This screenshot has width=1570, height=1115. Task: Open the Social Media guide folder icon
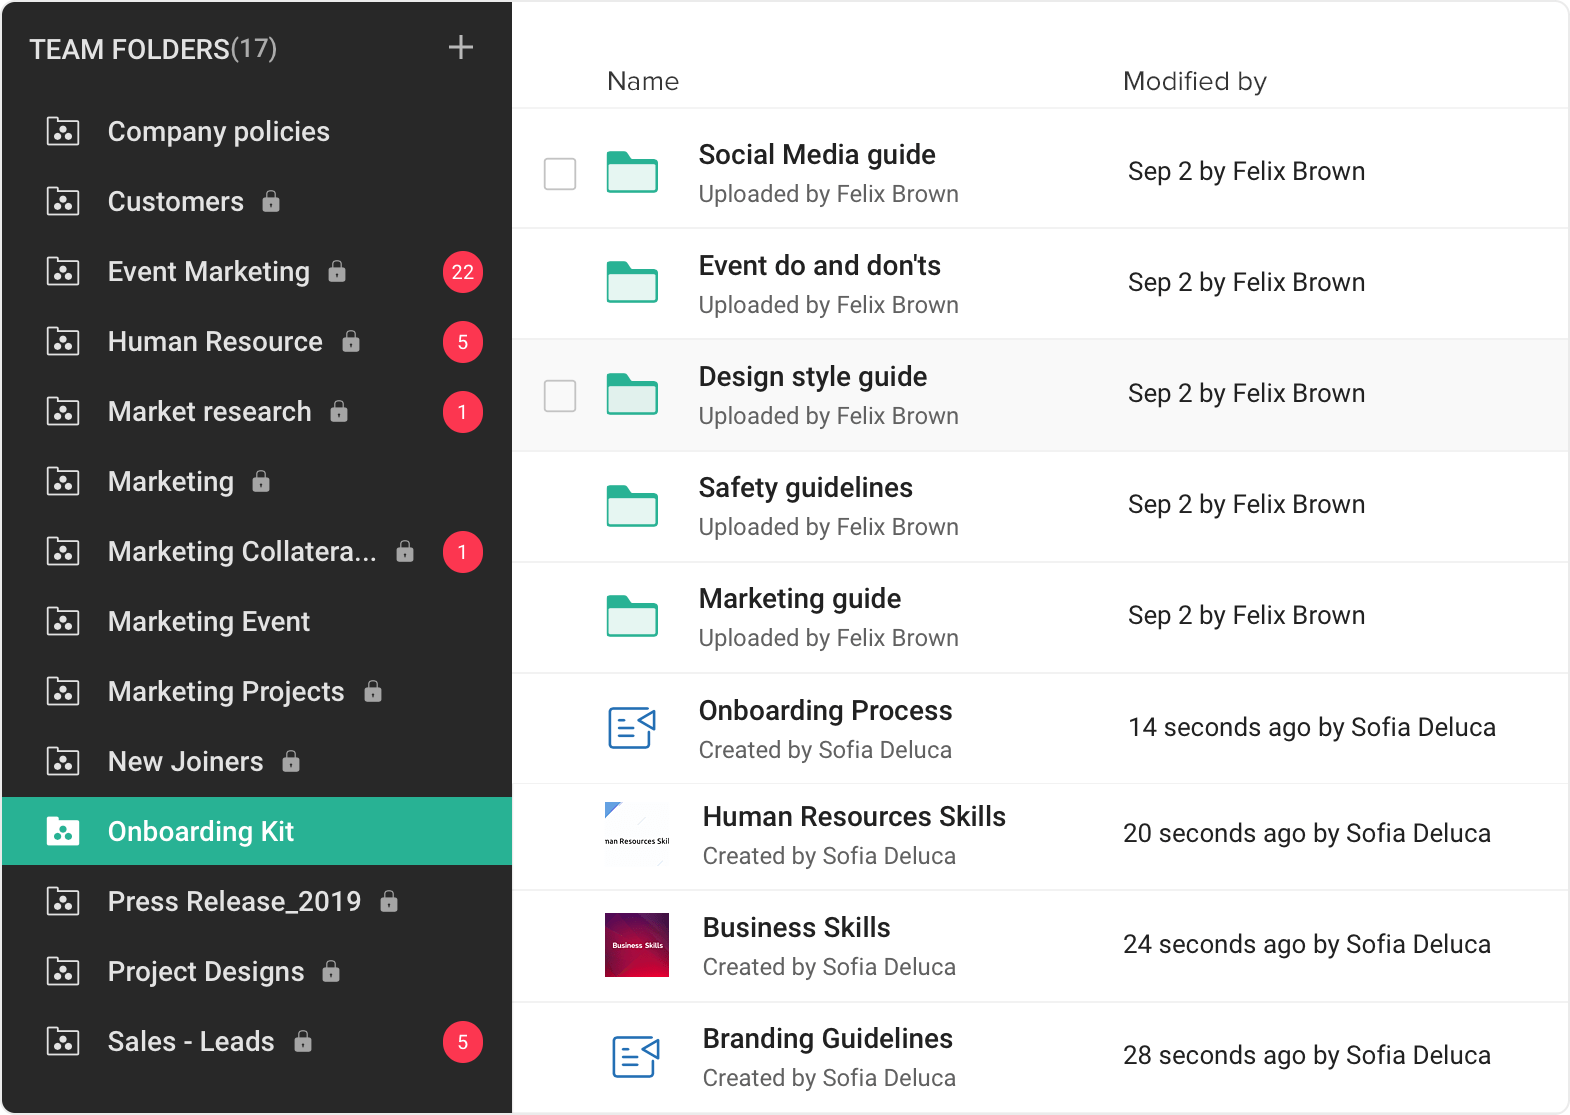(632, 172)
